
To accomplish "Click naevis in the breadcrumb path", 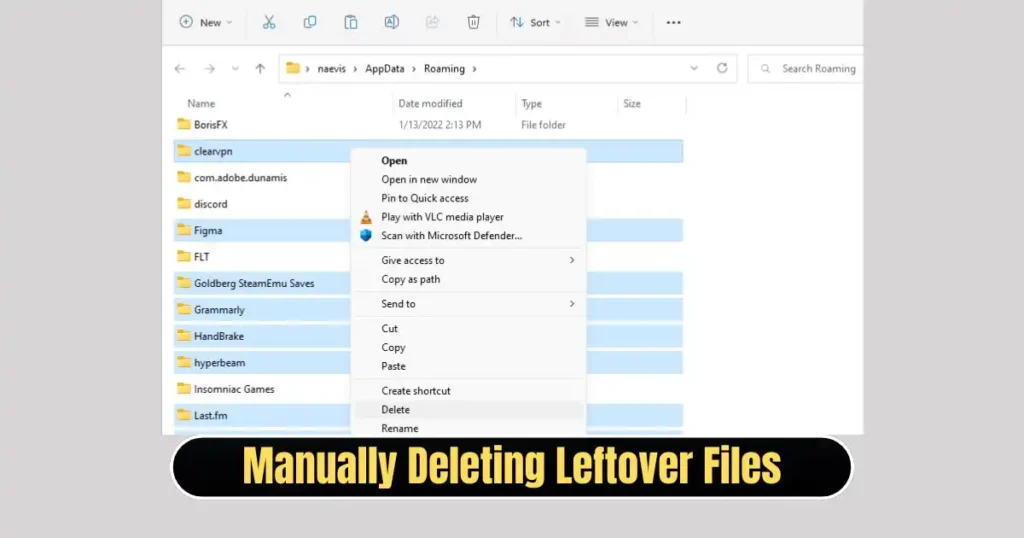I will (x=332, y=69).
